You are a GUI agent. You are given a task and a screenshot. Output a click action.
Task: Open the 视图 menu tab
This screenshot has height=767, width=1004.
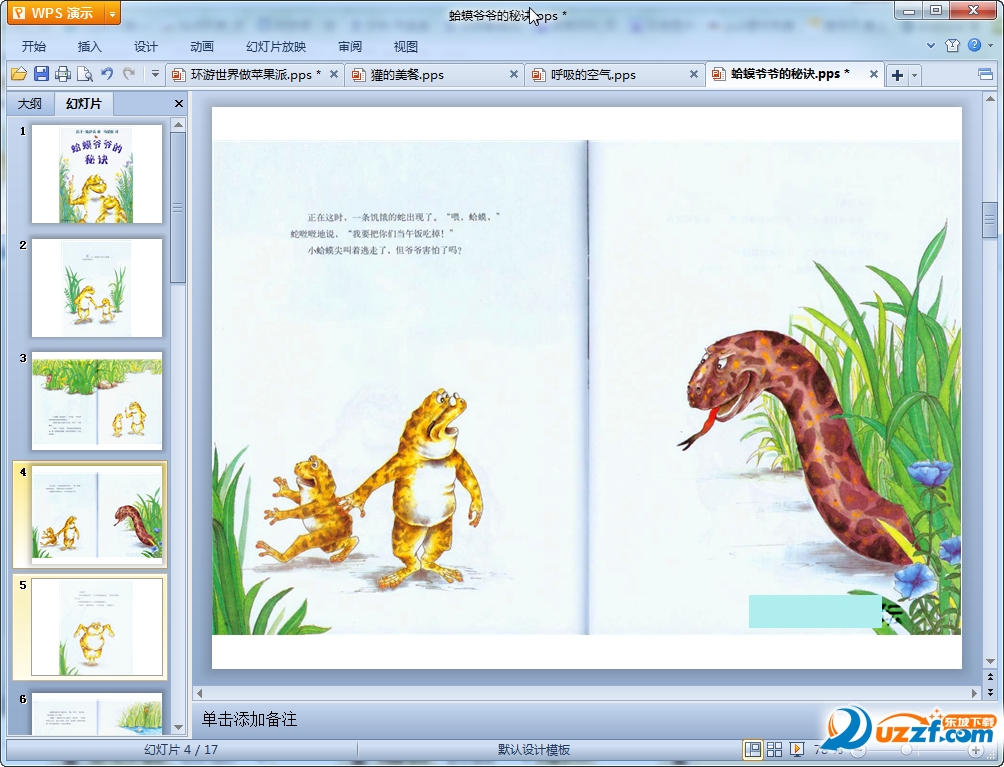coord(406,47)
